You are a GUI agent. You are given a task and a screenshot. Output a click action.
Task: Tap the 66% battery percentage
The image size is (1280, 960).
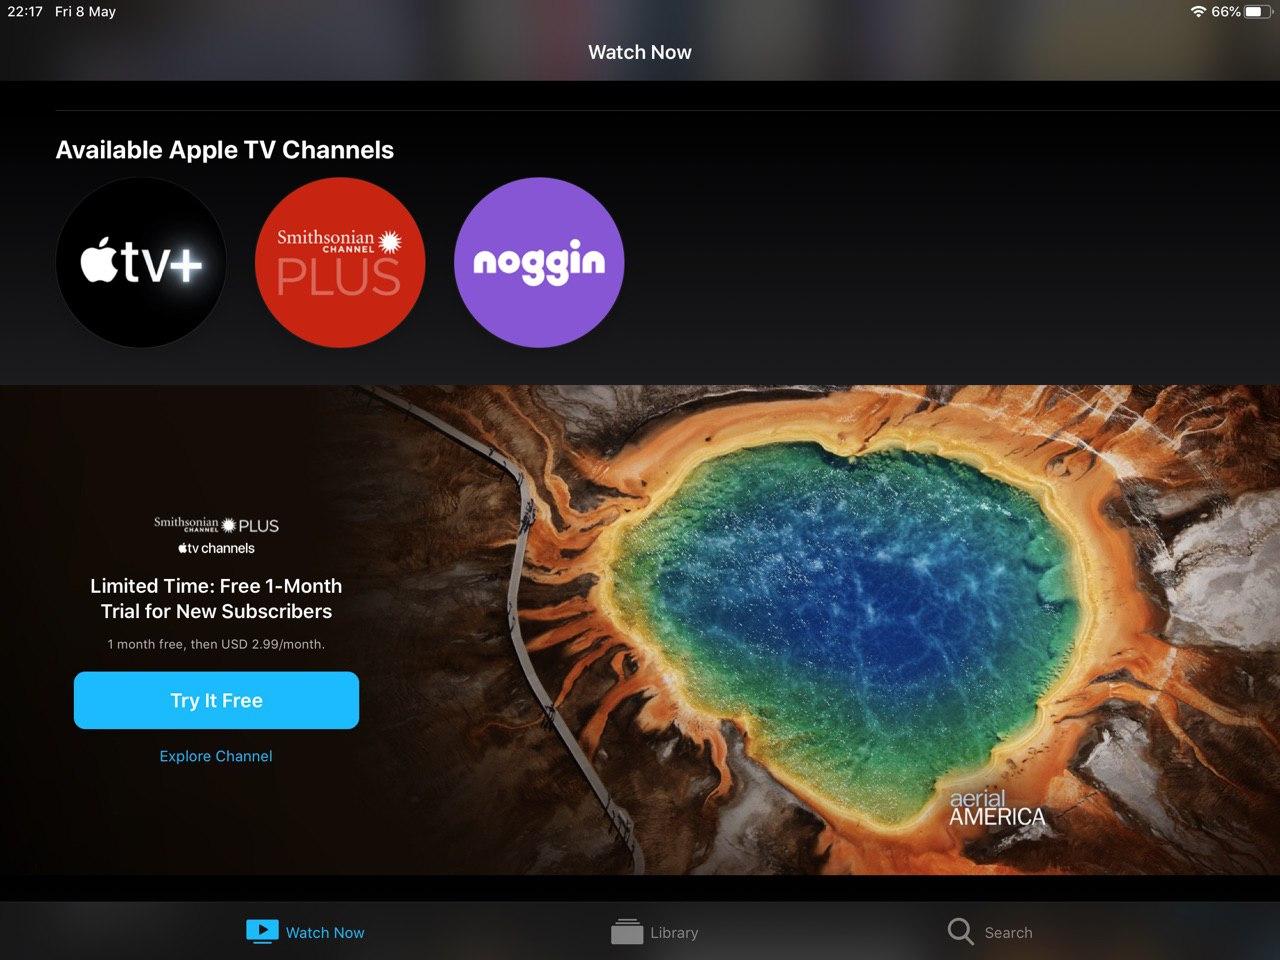1226,12
